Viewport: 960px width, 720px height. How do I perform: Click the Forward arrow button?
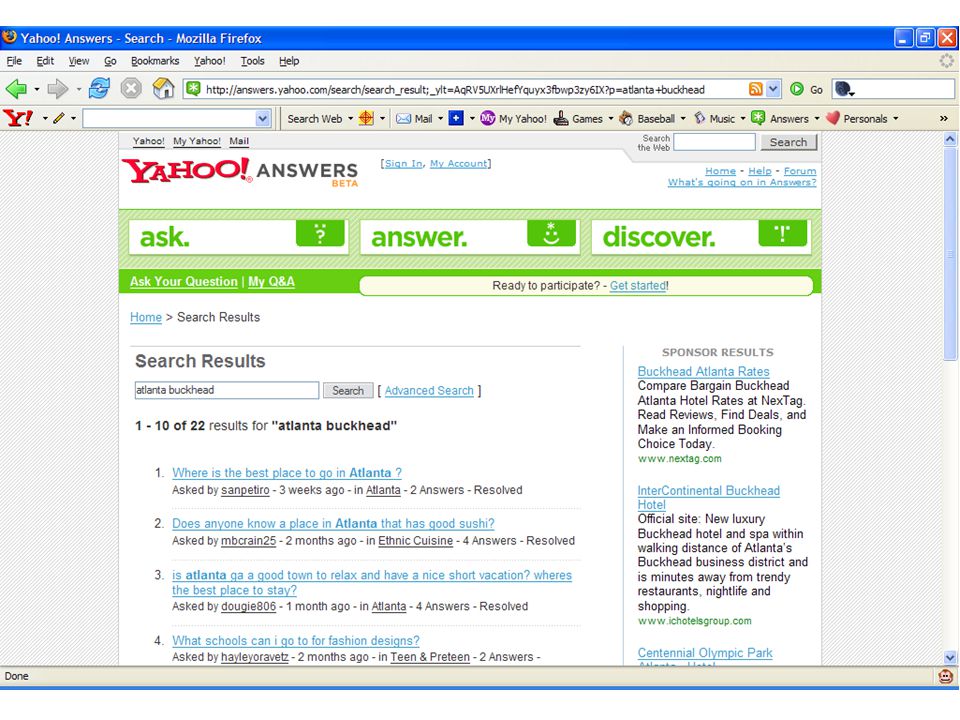click(x=58, y=89)
